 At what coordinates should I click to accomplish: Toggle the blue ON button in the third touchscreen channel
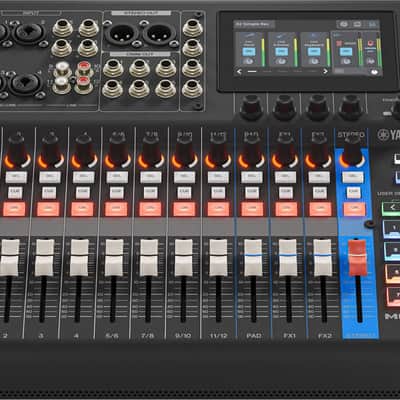point(314,52)
